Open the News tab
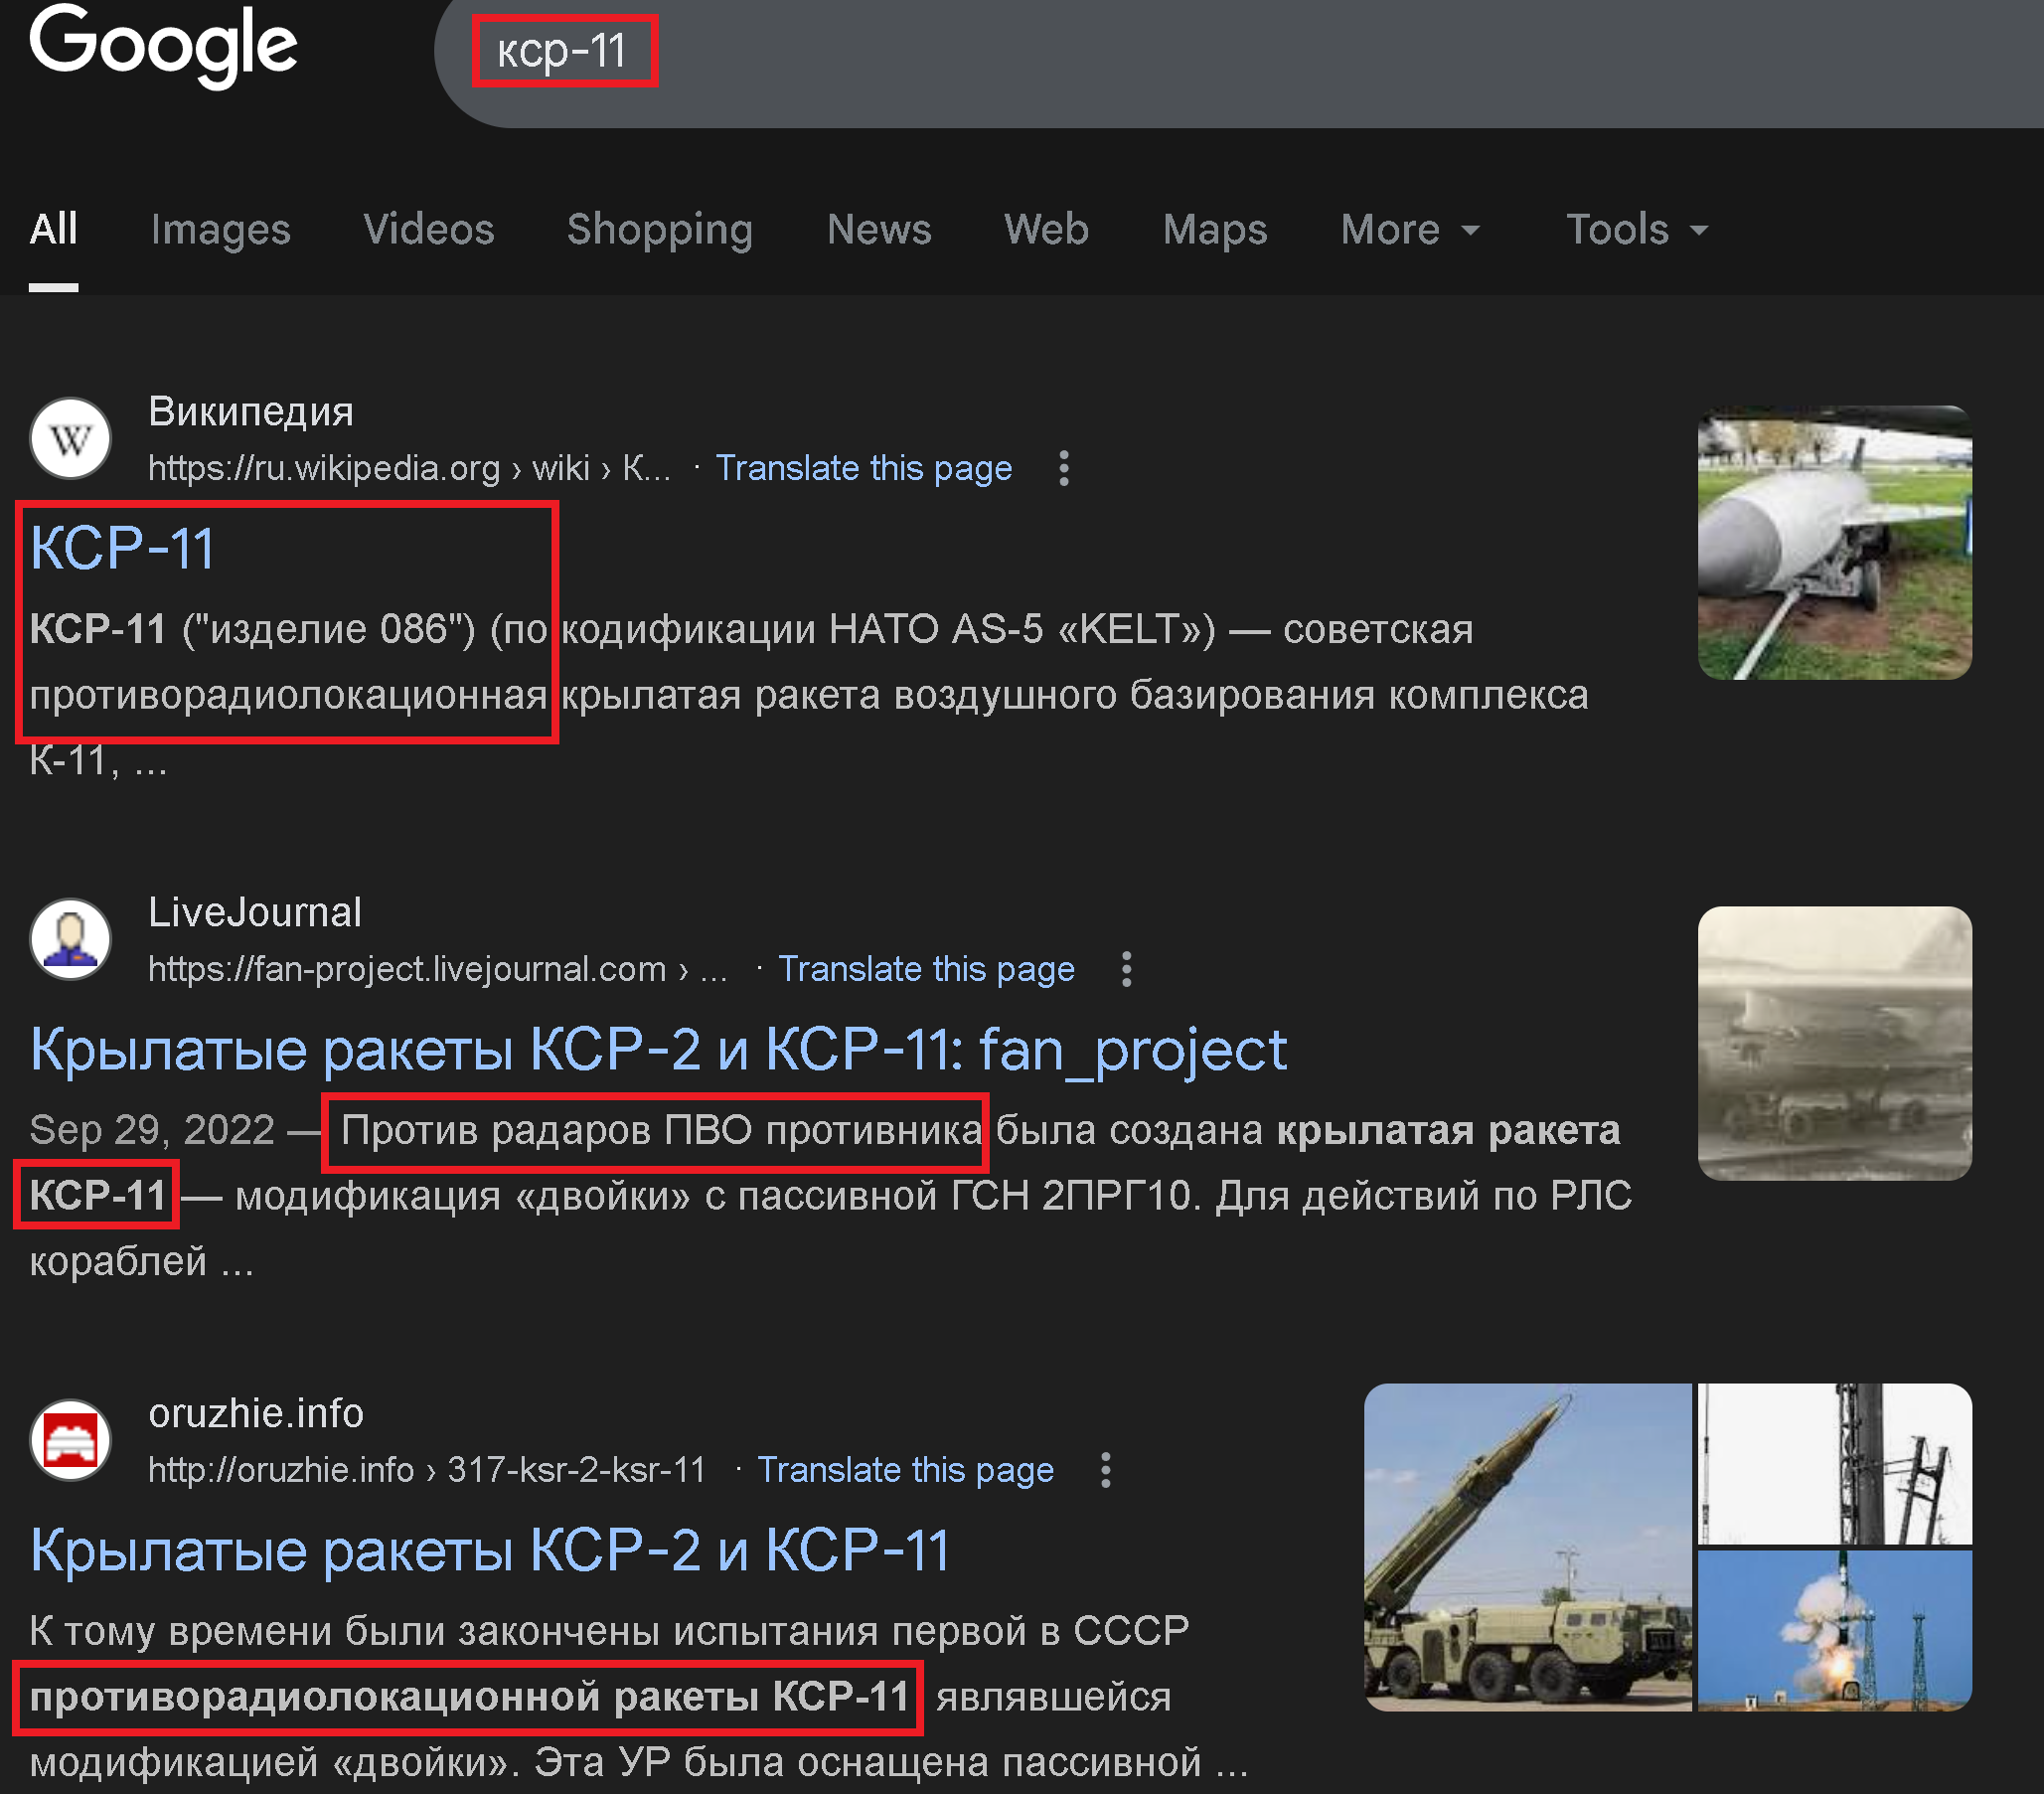Image resolution: width=2044 pixels, height=1794 pixels. [878, 230]
